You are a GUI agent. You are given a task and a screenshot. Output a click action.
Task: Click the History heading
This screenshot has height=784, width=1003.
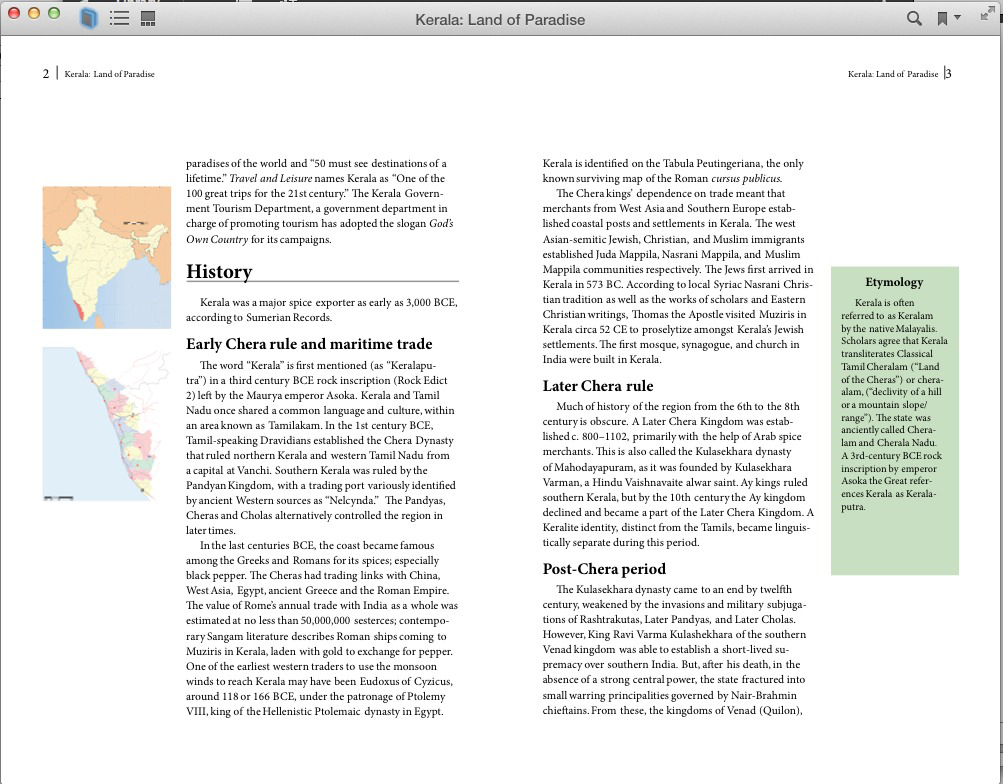(x=219, y=271)
